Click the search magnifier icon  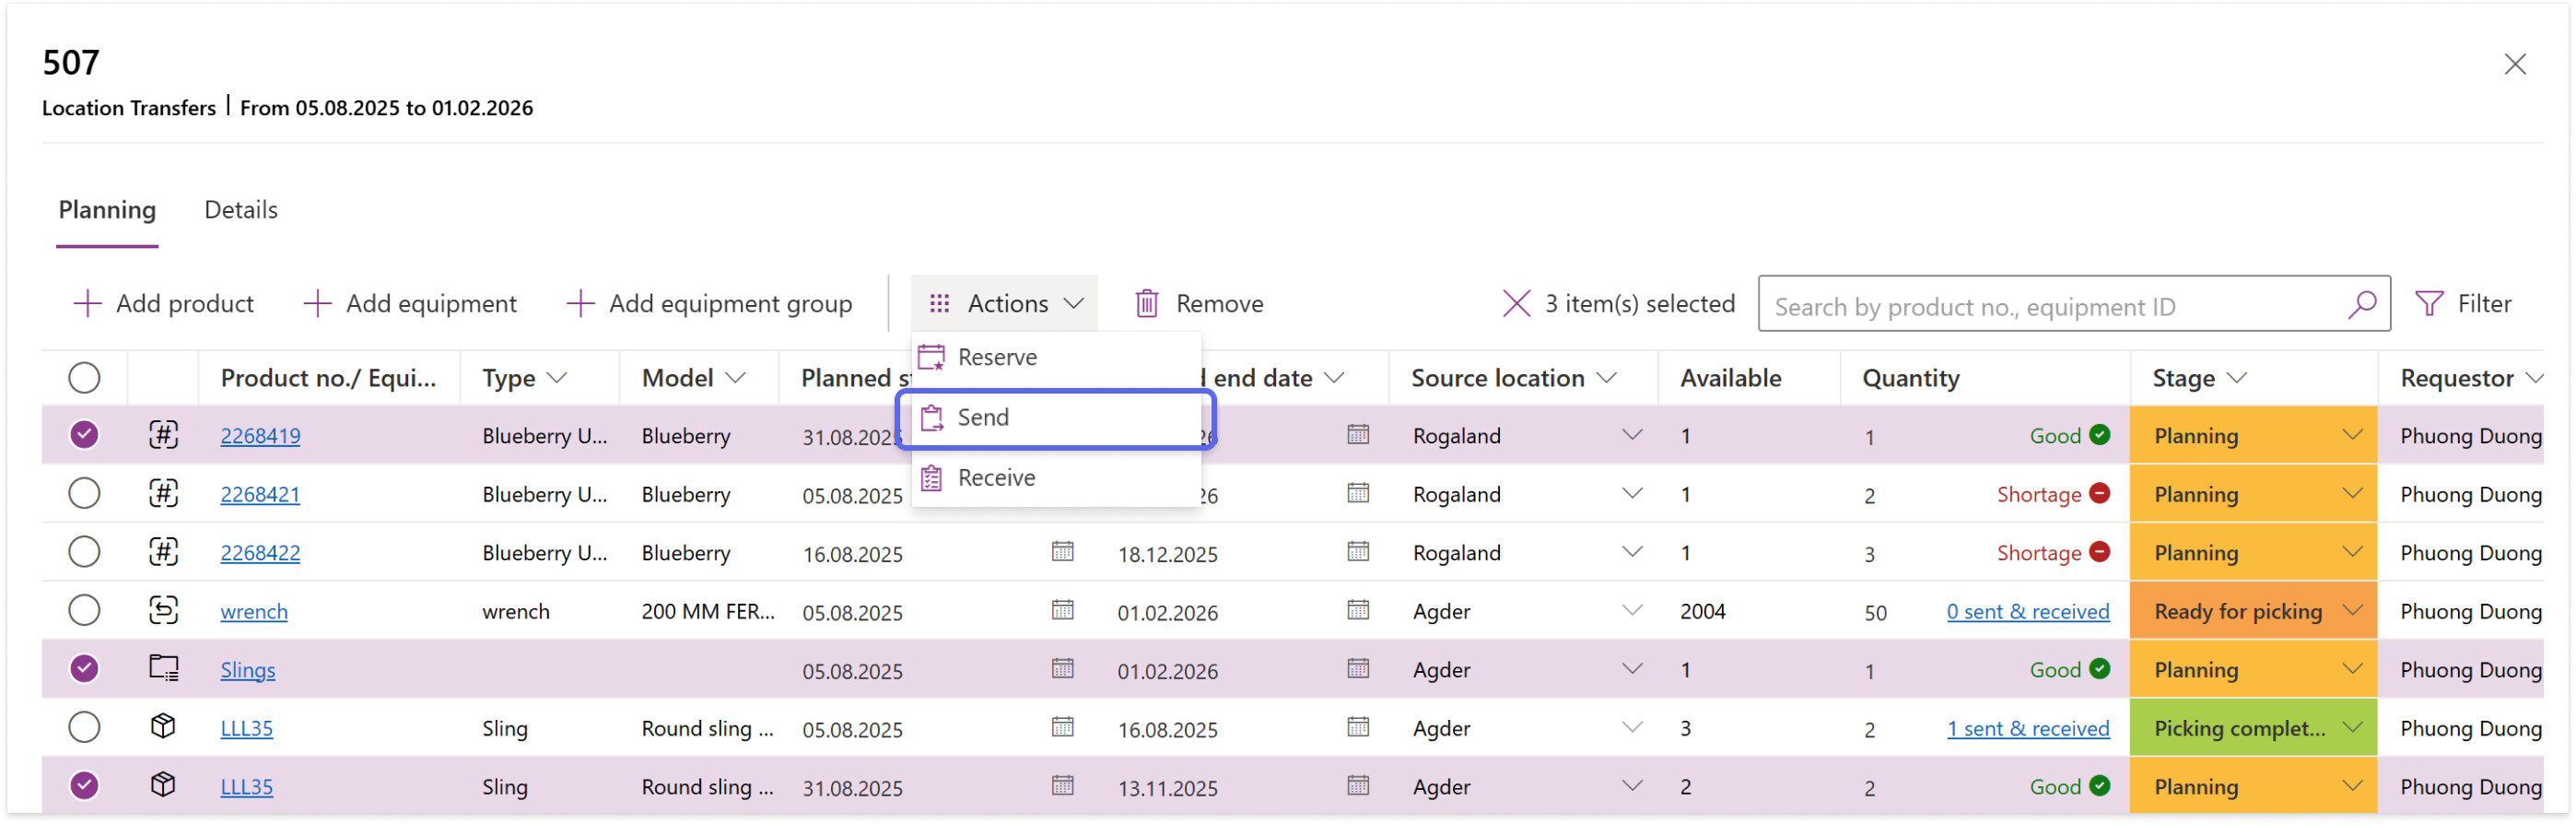(2361, 304)
